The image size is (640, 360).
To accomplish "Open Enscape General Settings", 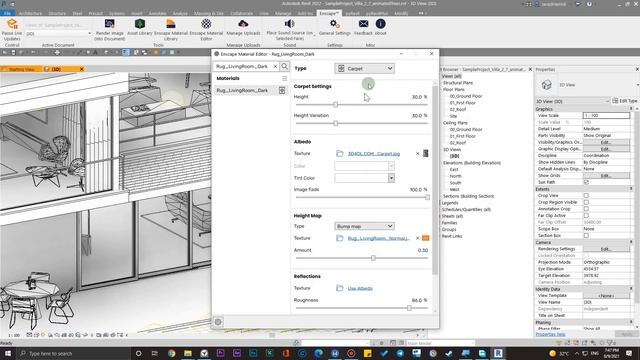I will [x=334, y=24].
